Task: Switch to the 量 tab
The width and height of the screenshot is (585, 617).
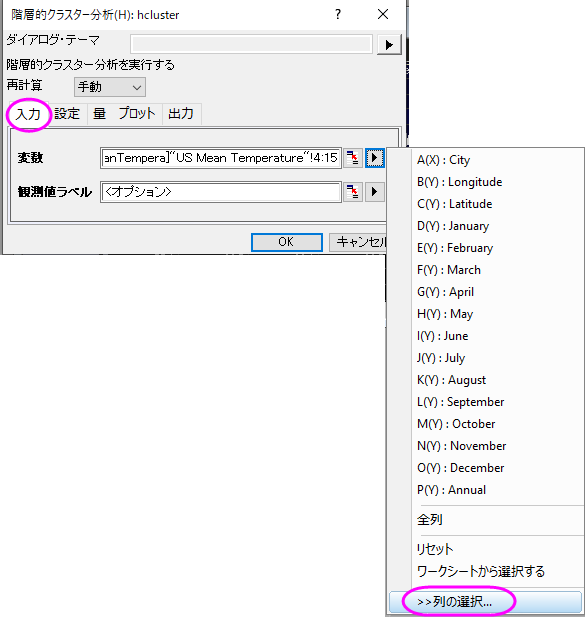Action: (x=99, y=114)
